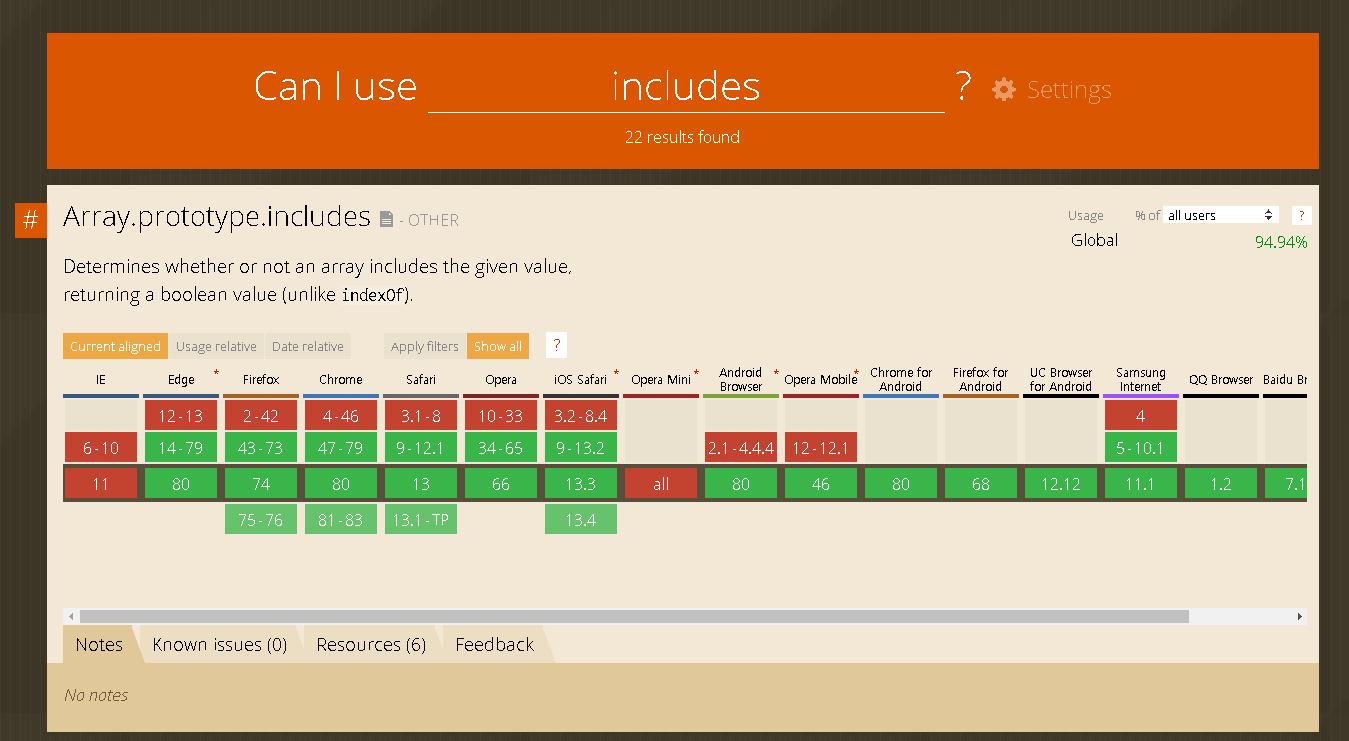Click the red asterisk beside Edge
Viewport: 1349px width, 741px height.
(x=216, y=373)
